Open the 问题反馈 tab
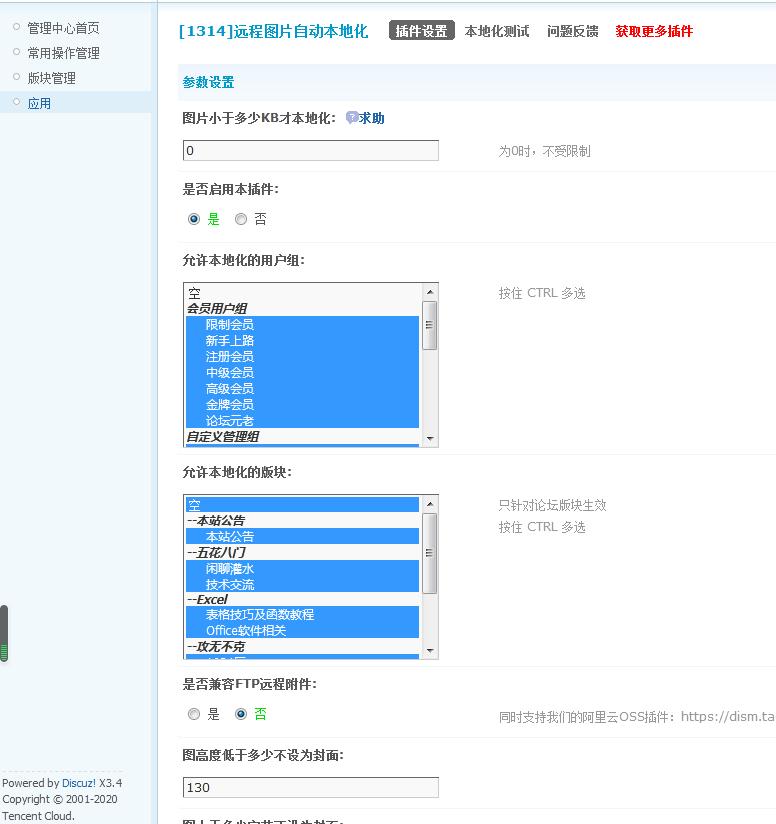The image size is (776, 824). [x=573, y=31]
